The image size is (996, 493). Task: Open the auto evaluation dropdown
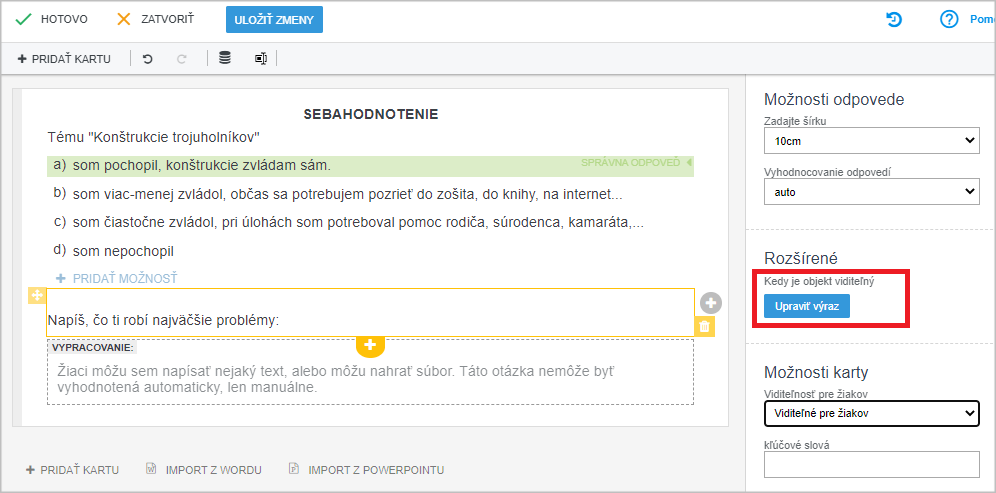[x=872, y=191]
